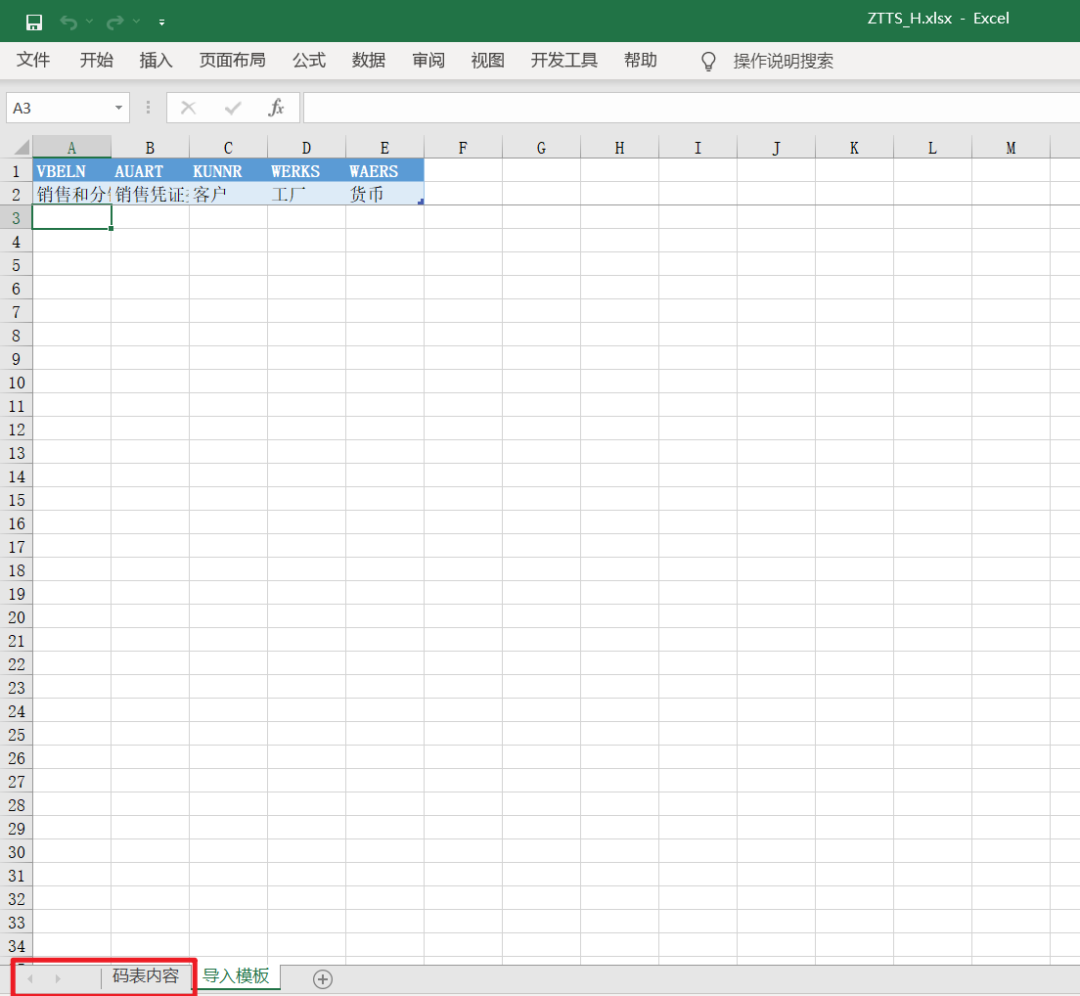Open the 公式 ribbon tab

(x=309, y=61)
